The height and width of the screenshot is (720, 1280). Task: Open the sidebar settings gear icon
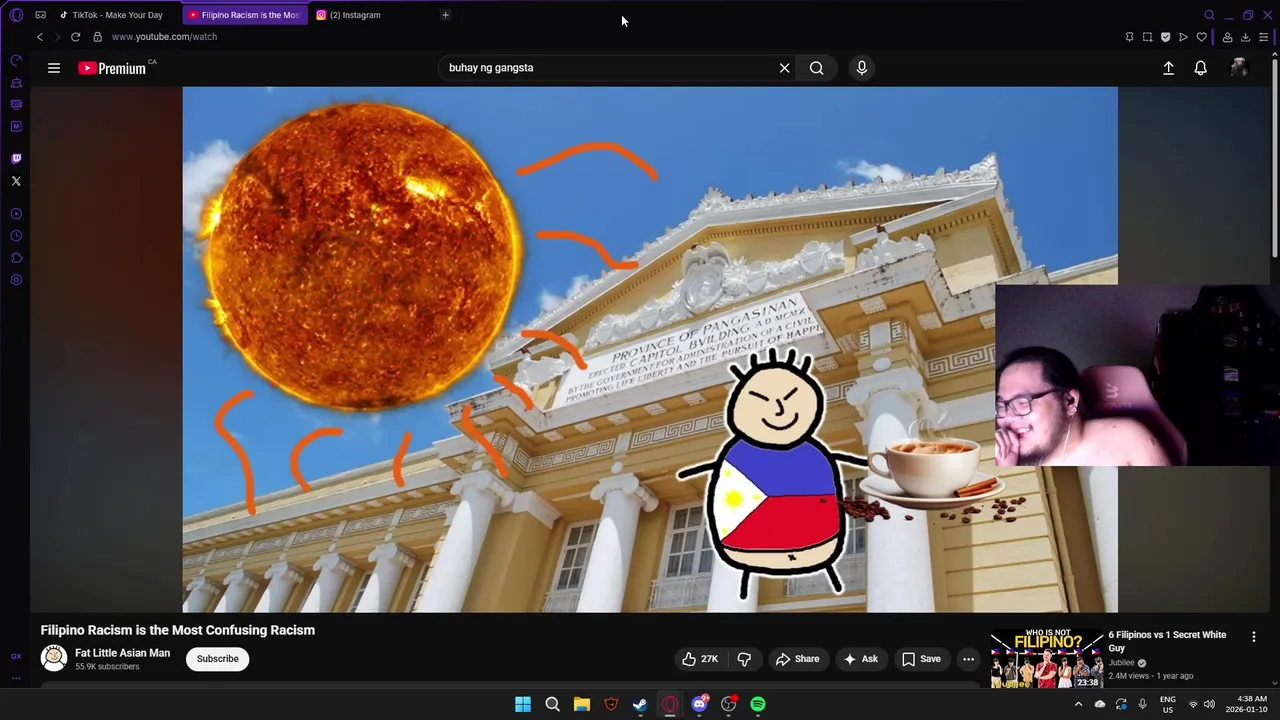click(x=16, y=280)
